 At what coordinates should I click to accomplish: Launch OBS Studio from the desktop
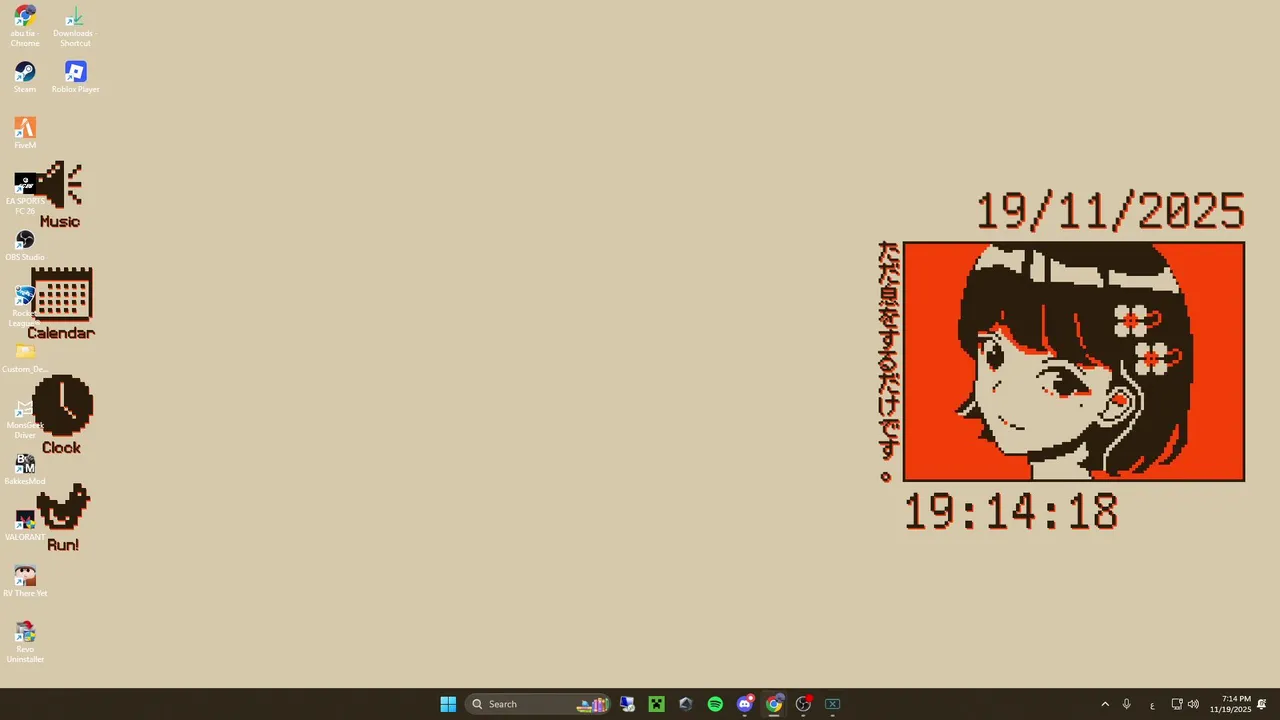point(25,246)
